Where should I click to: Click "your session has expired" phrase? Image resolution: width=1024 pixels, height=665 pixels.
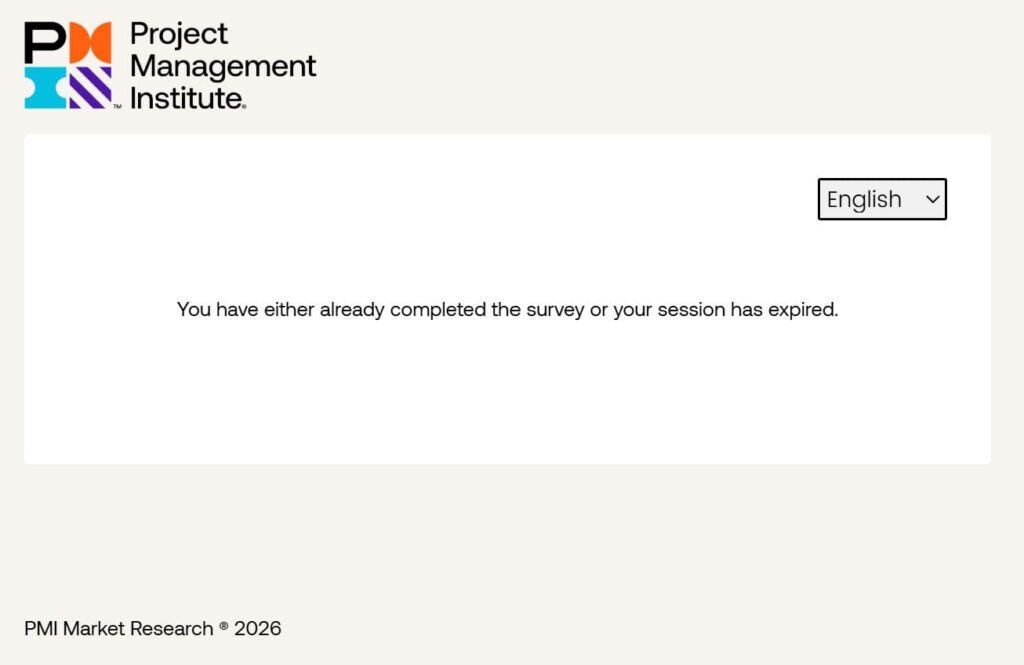[724, 310]
